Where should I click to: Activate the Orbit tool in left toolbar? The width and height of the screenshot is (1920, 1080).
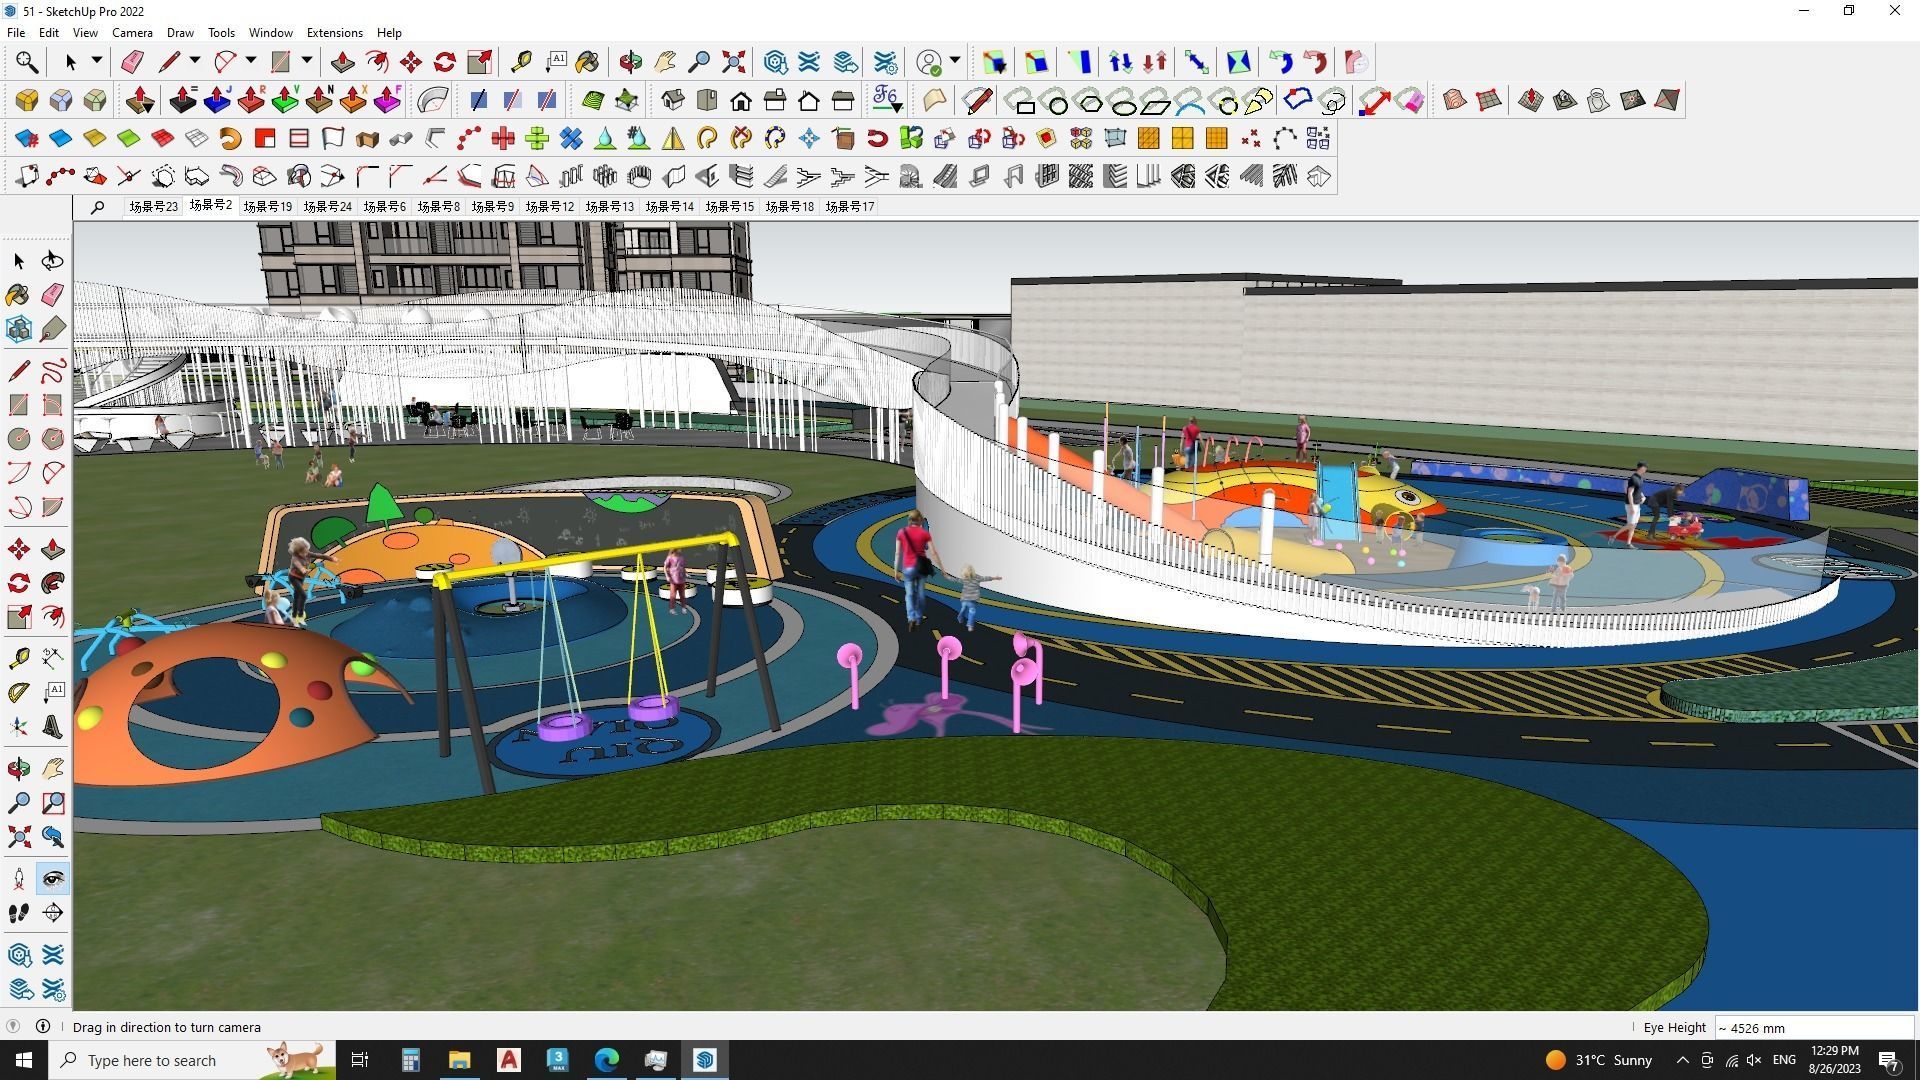point(18,768)
